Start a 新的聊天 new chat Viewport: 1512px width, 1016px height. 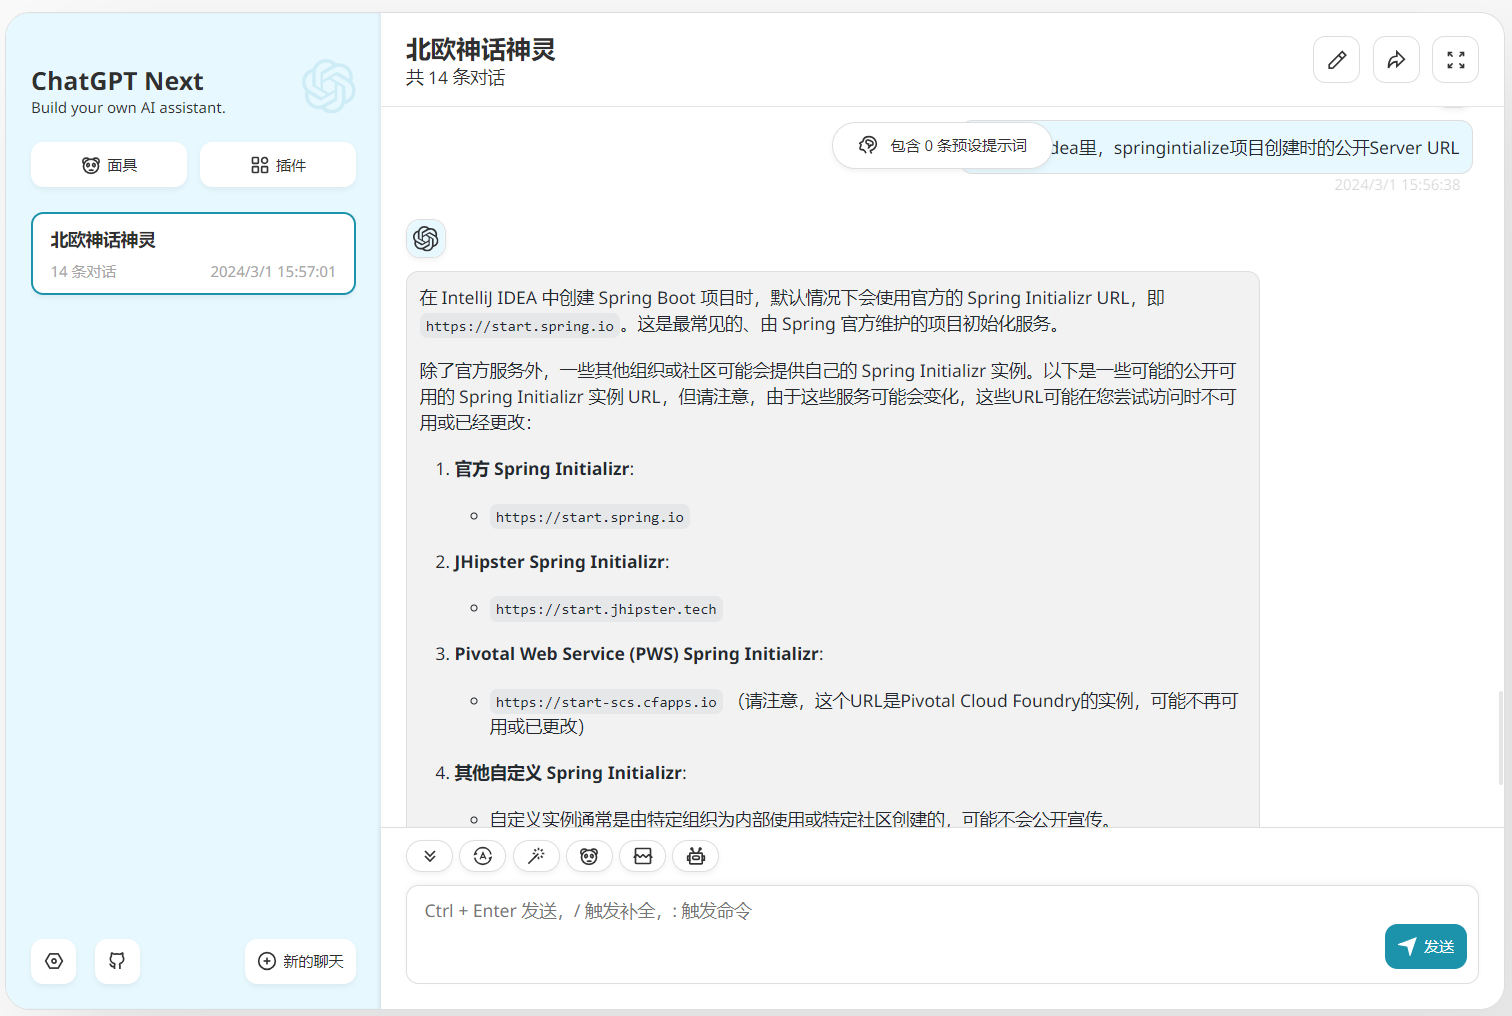tap(300, 961)
